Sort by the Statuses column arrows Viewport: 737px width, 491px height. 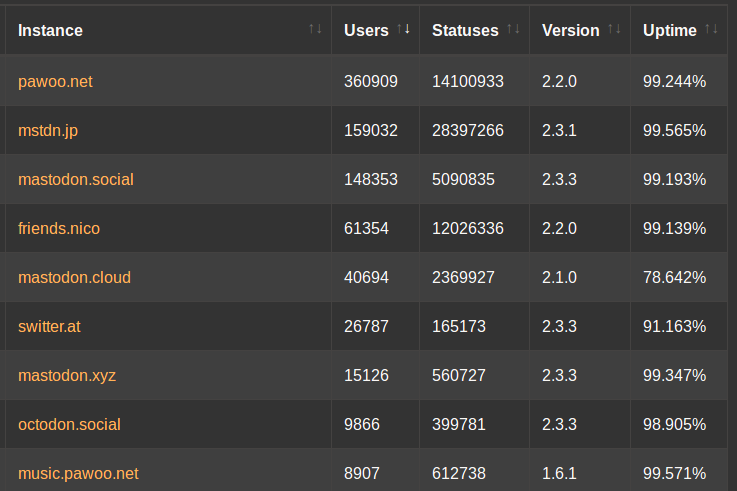click(x=513, y=29)
